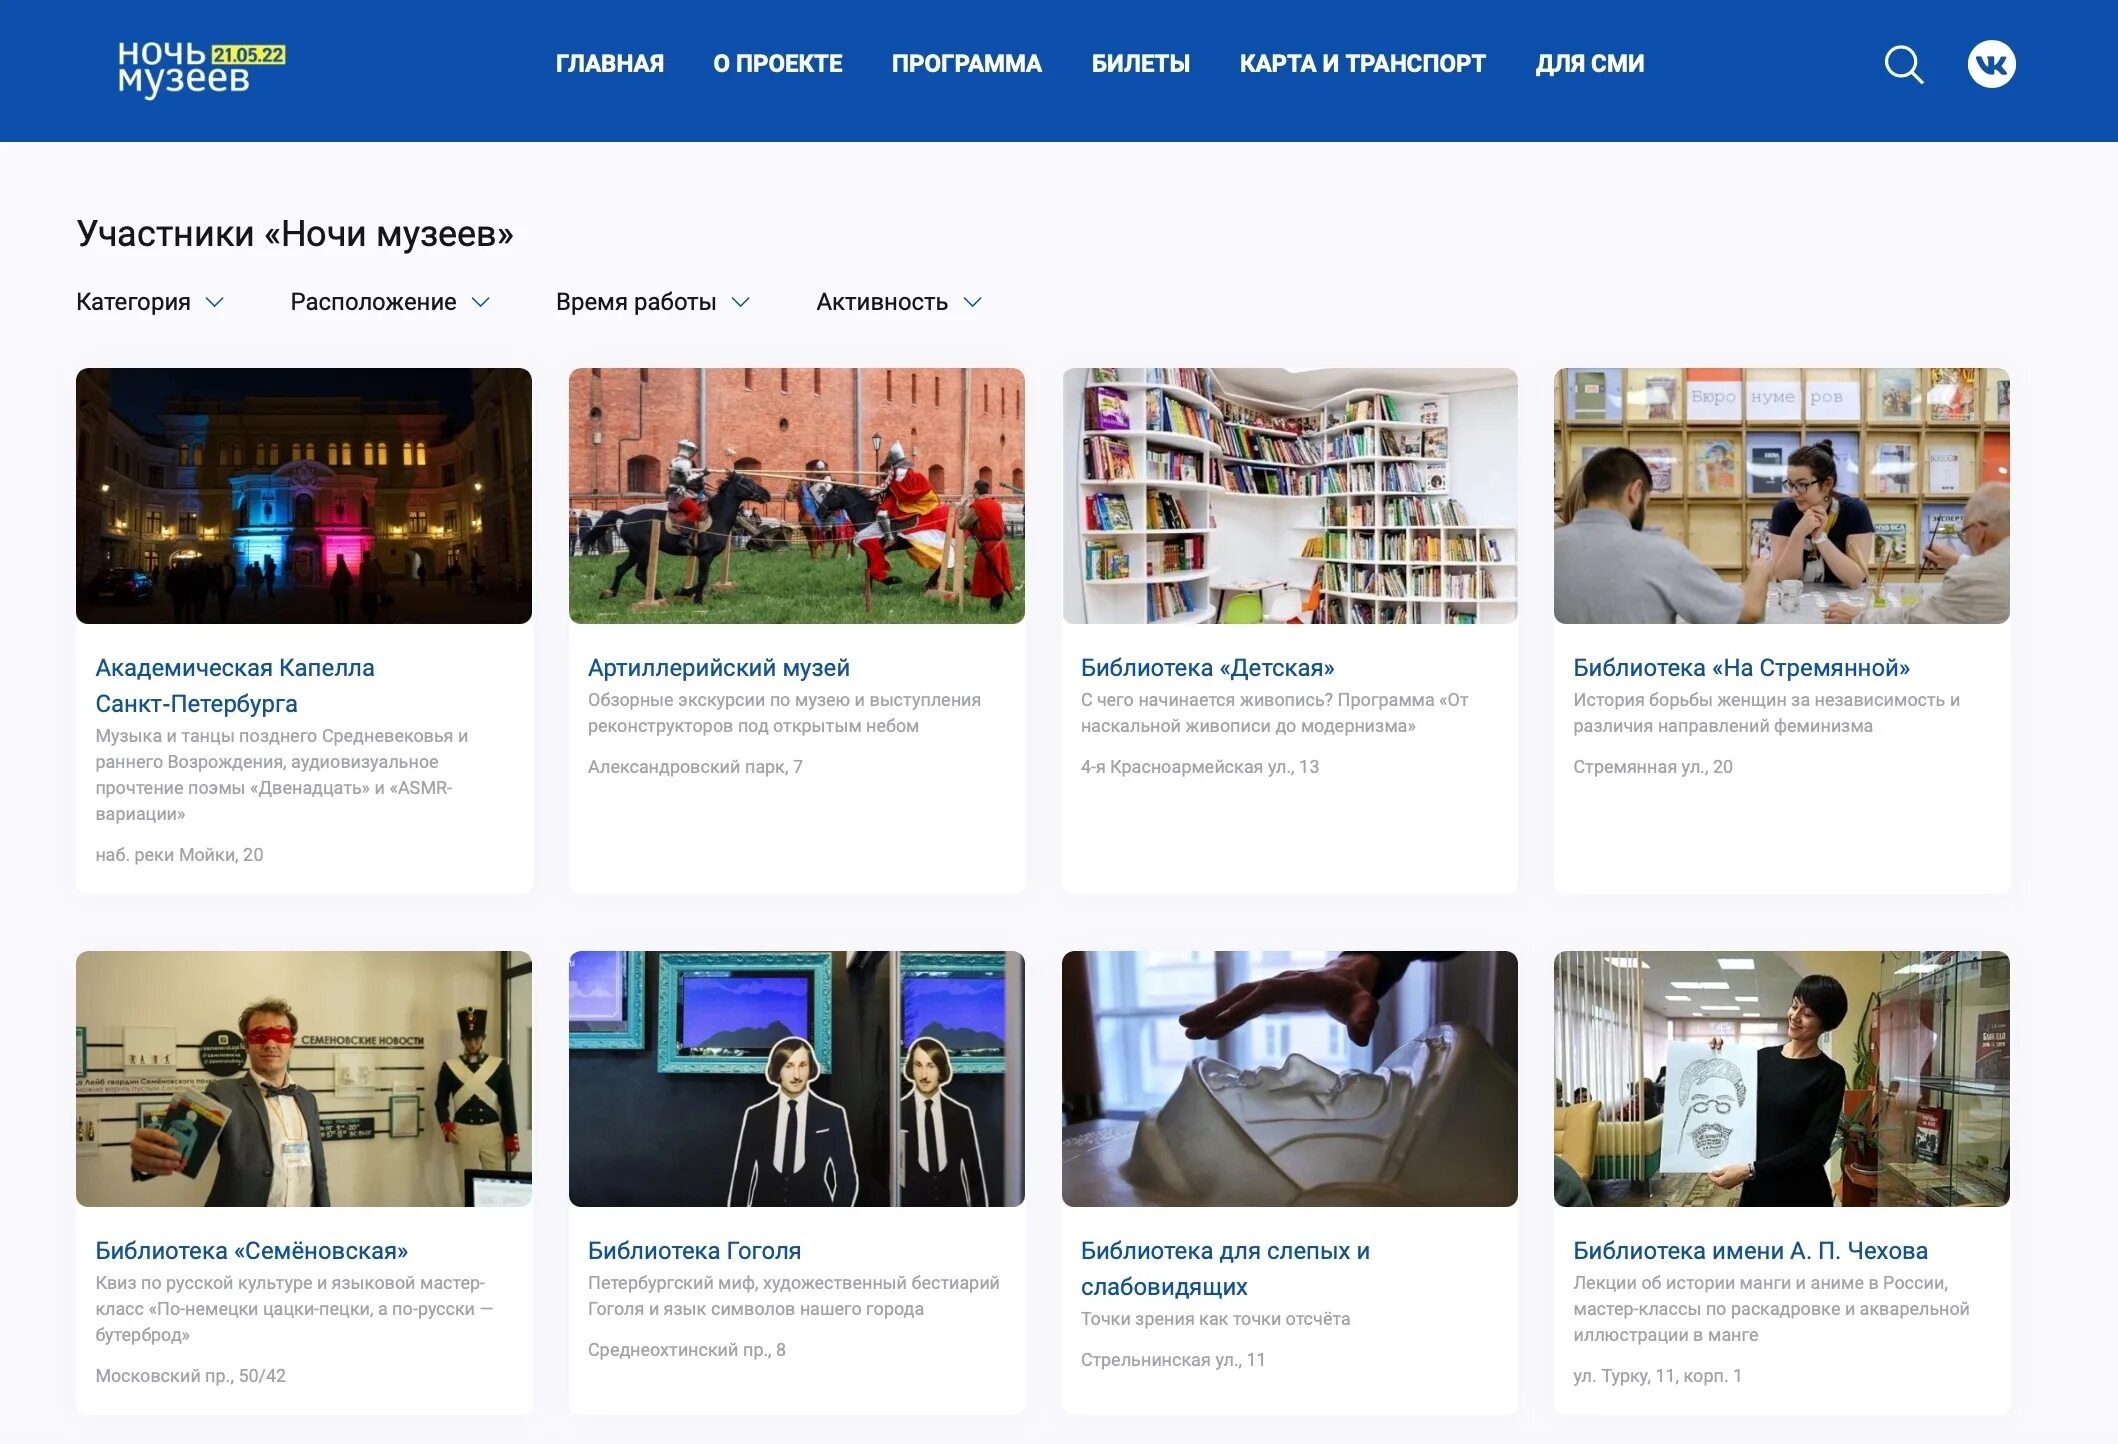
Task: Select Программа in the navigation bar
Action: click(966, 64)
